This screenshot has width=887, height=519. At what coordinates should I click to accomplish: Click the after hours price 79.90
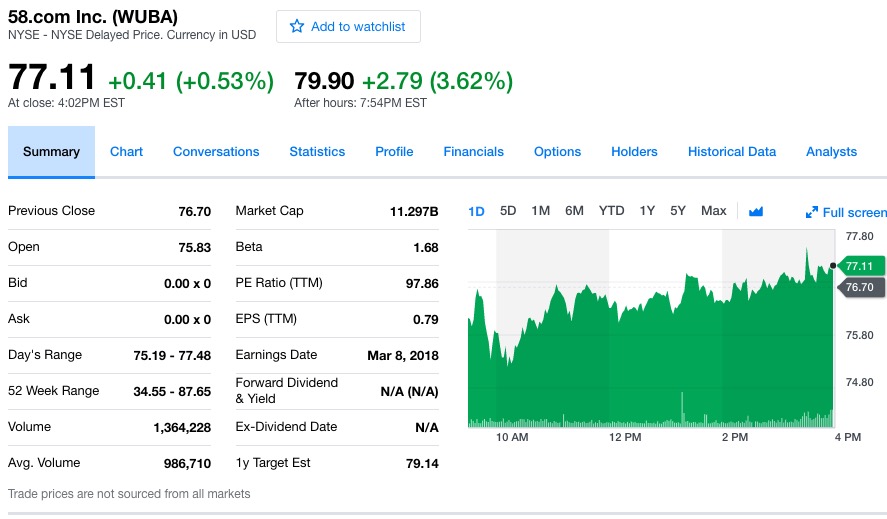324,81
